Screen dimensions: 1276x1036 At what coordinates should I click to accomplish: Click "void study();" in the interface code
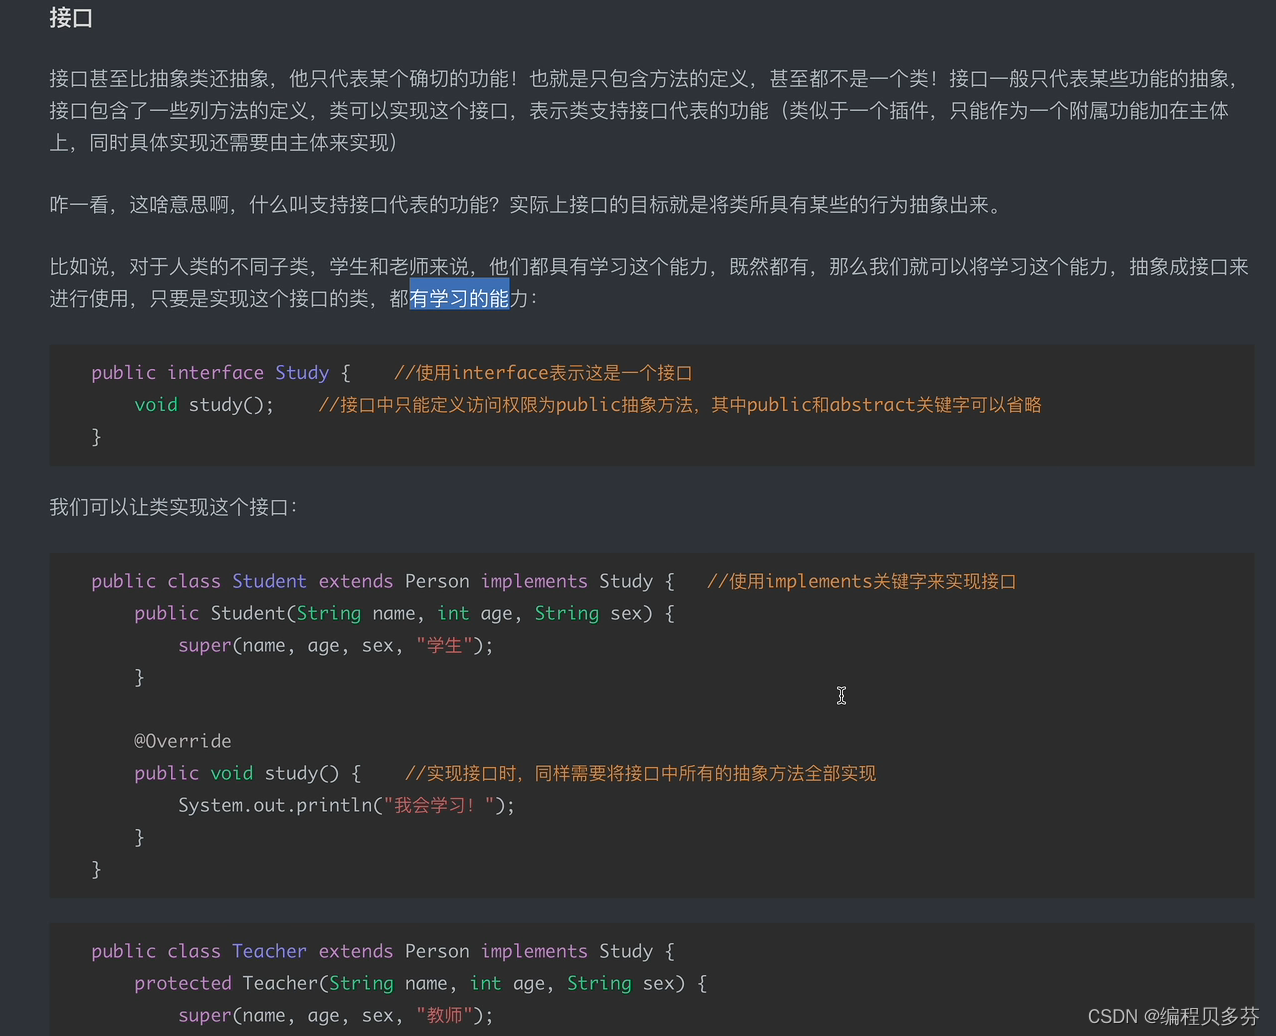click(x=204, y=405)
